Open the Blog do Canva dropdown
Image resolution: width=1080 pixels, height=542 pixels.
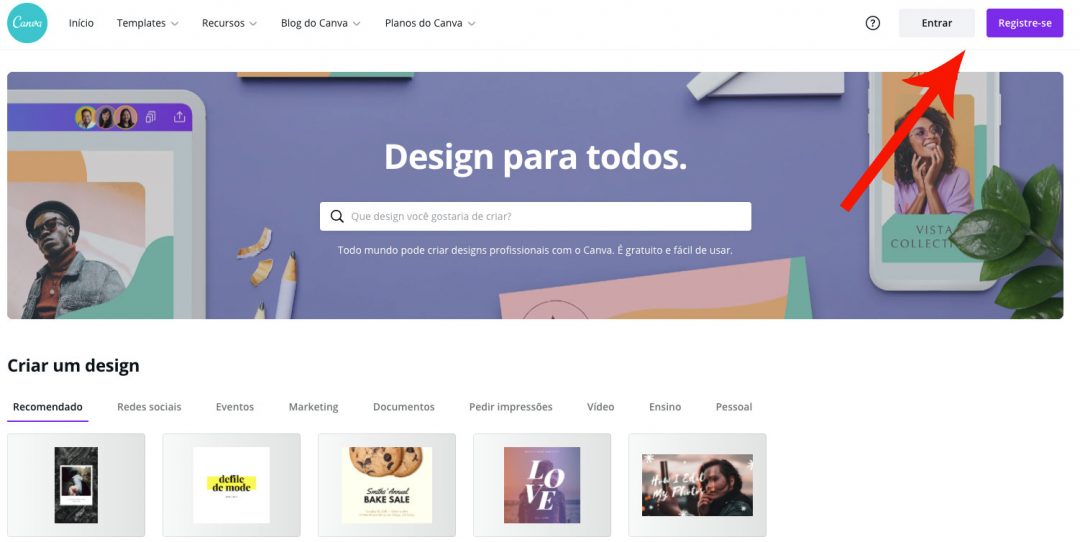coord(320,23)
